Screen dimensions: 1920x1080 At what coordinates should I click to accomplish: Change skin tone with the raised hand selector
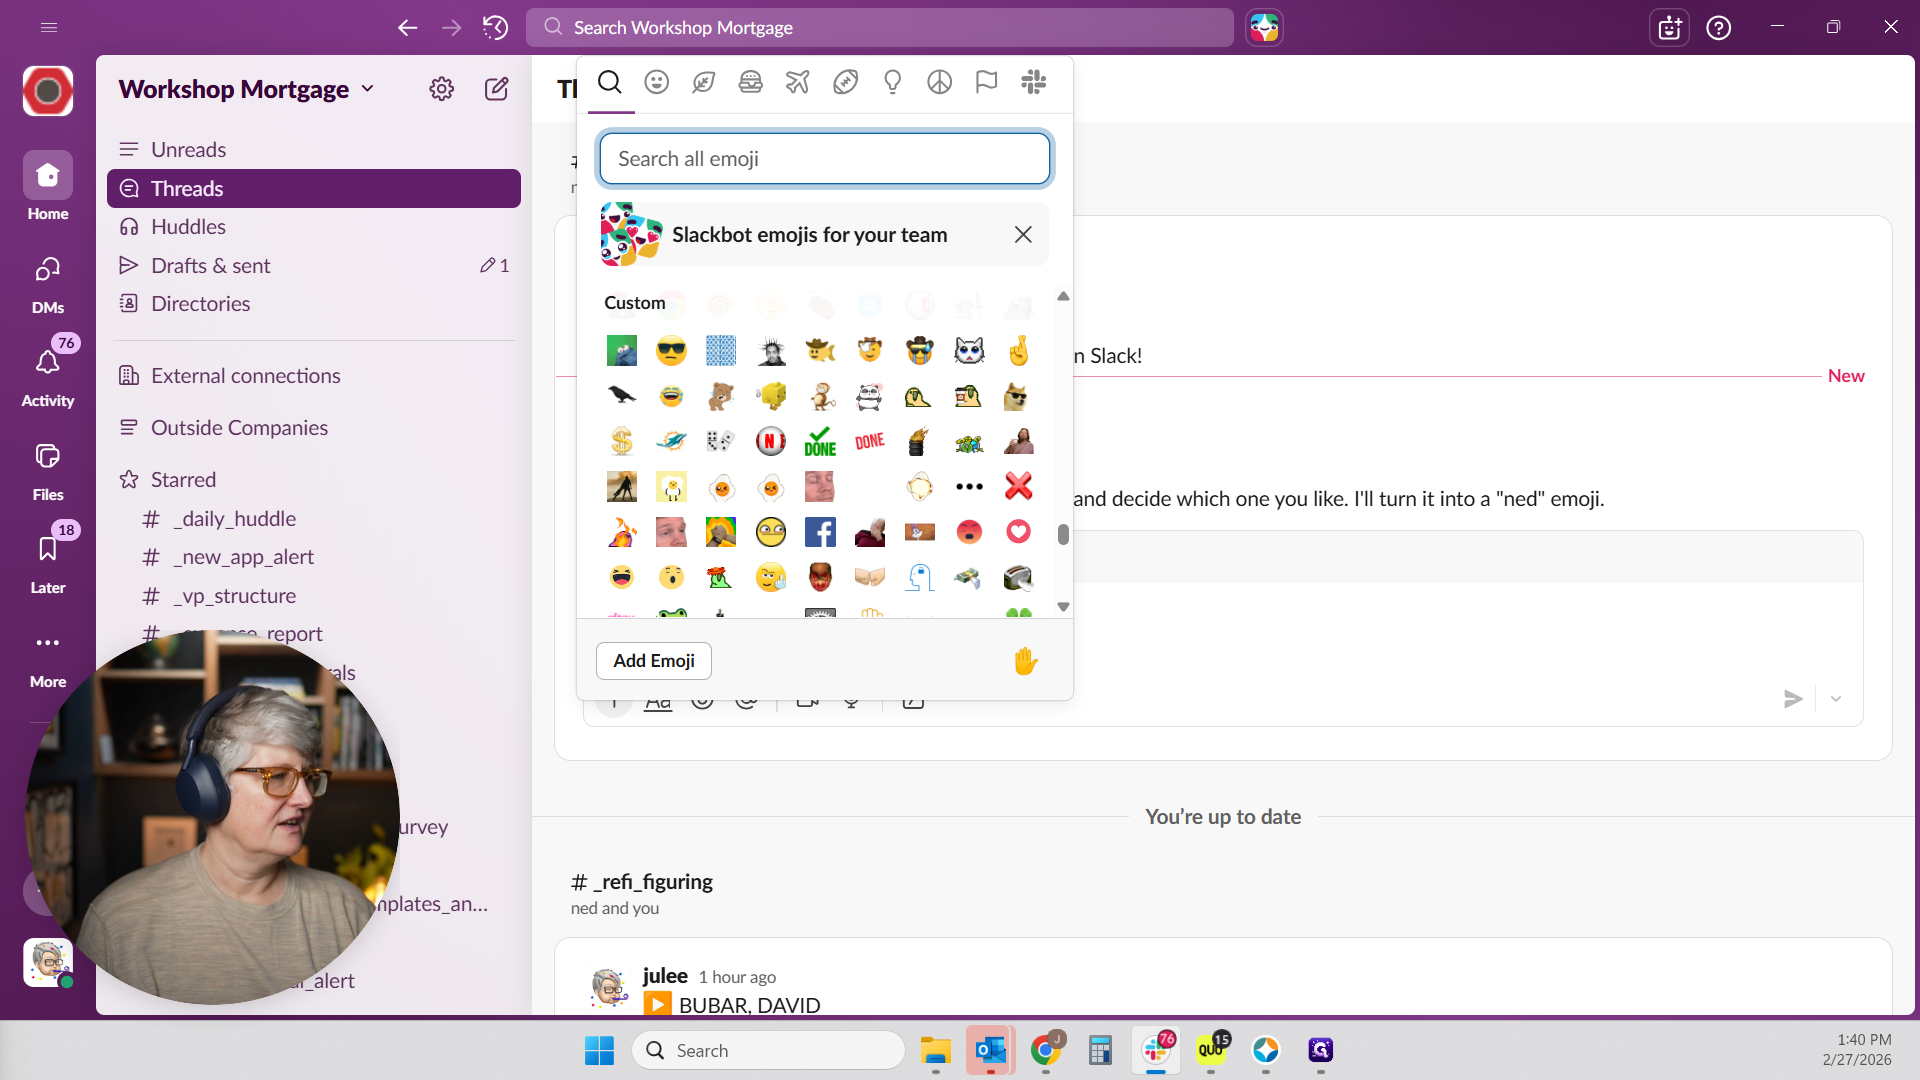[1023, 660]
